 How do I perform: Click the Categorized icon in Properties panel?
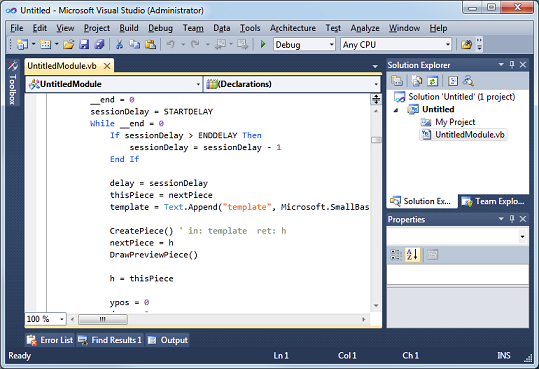click(396, 255)
